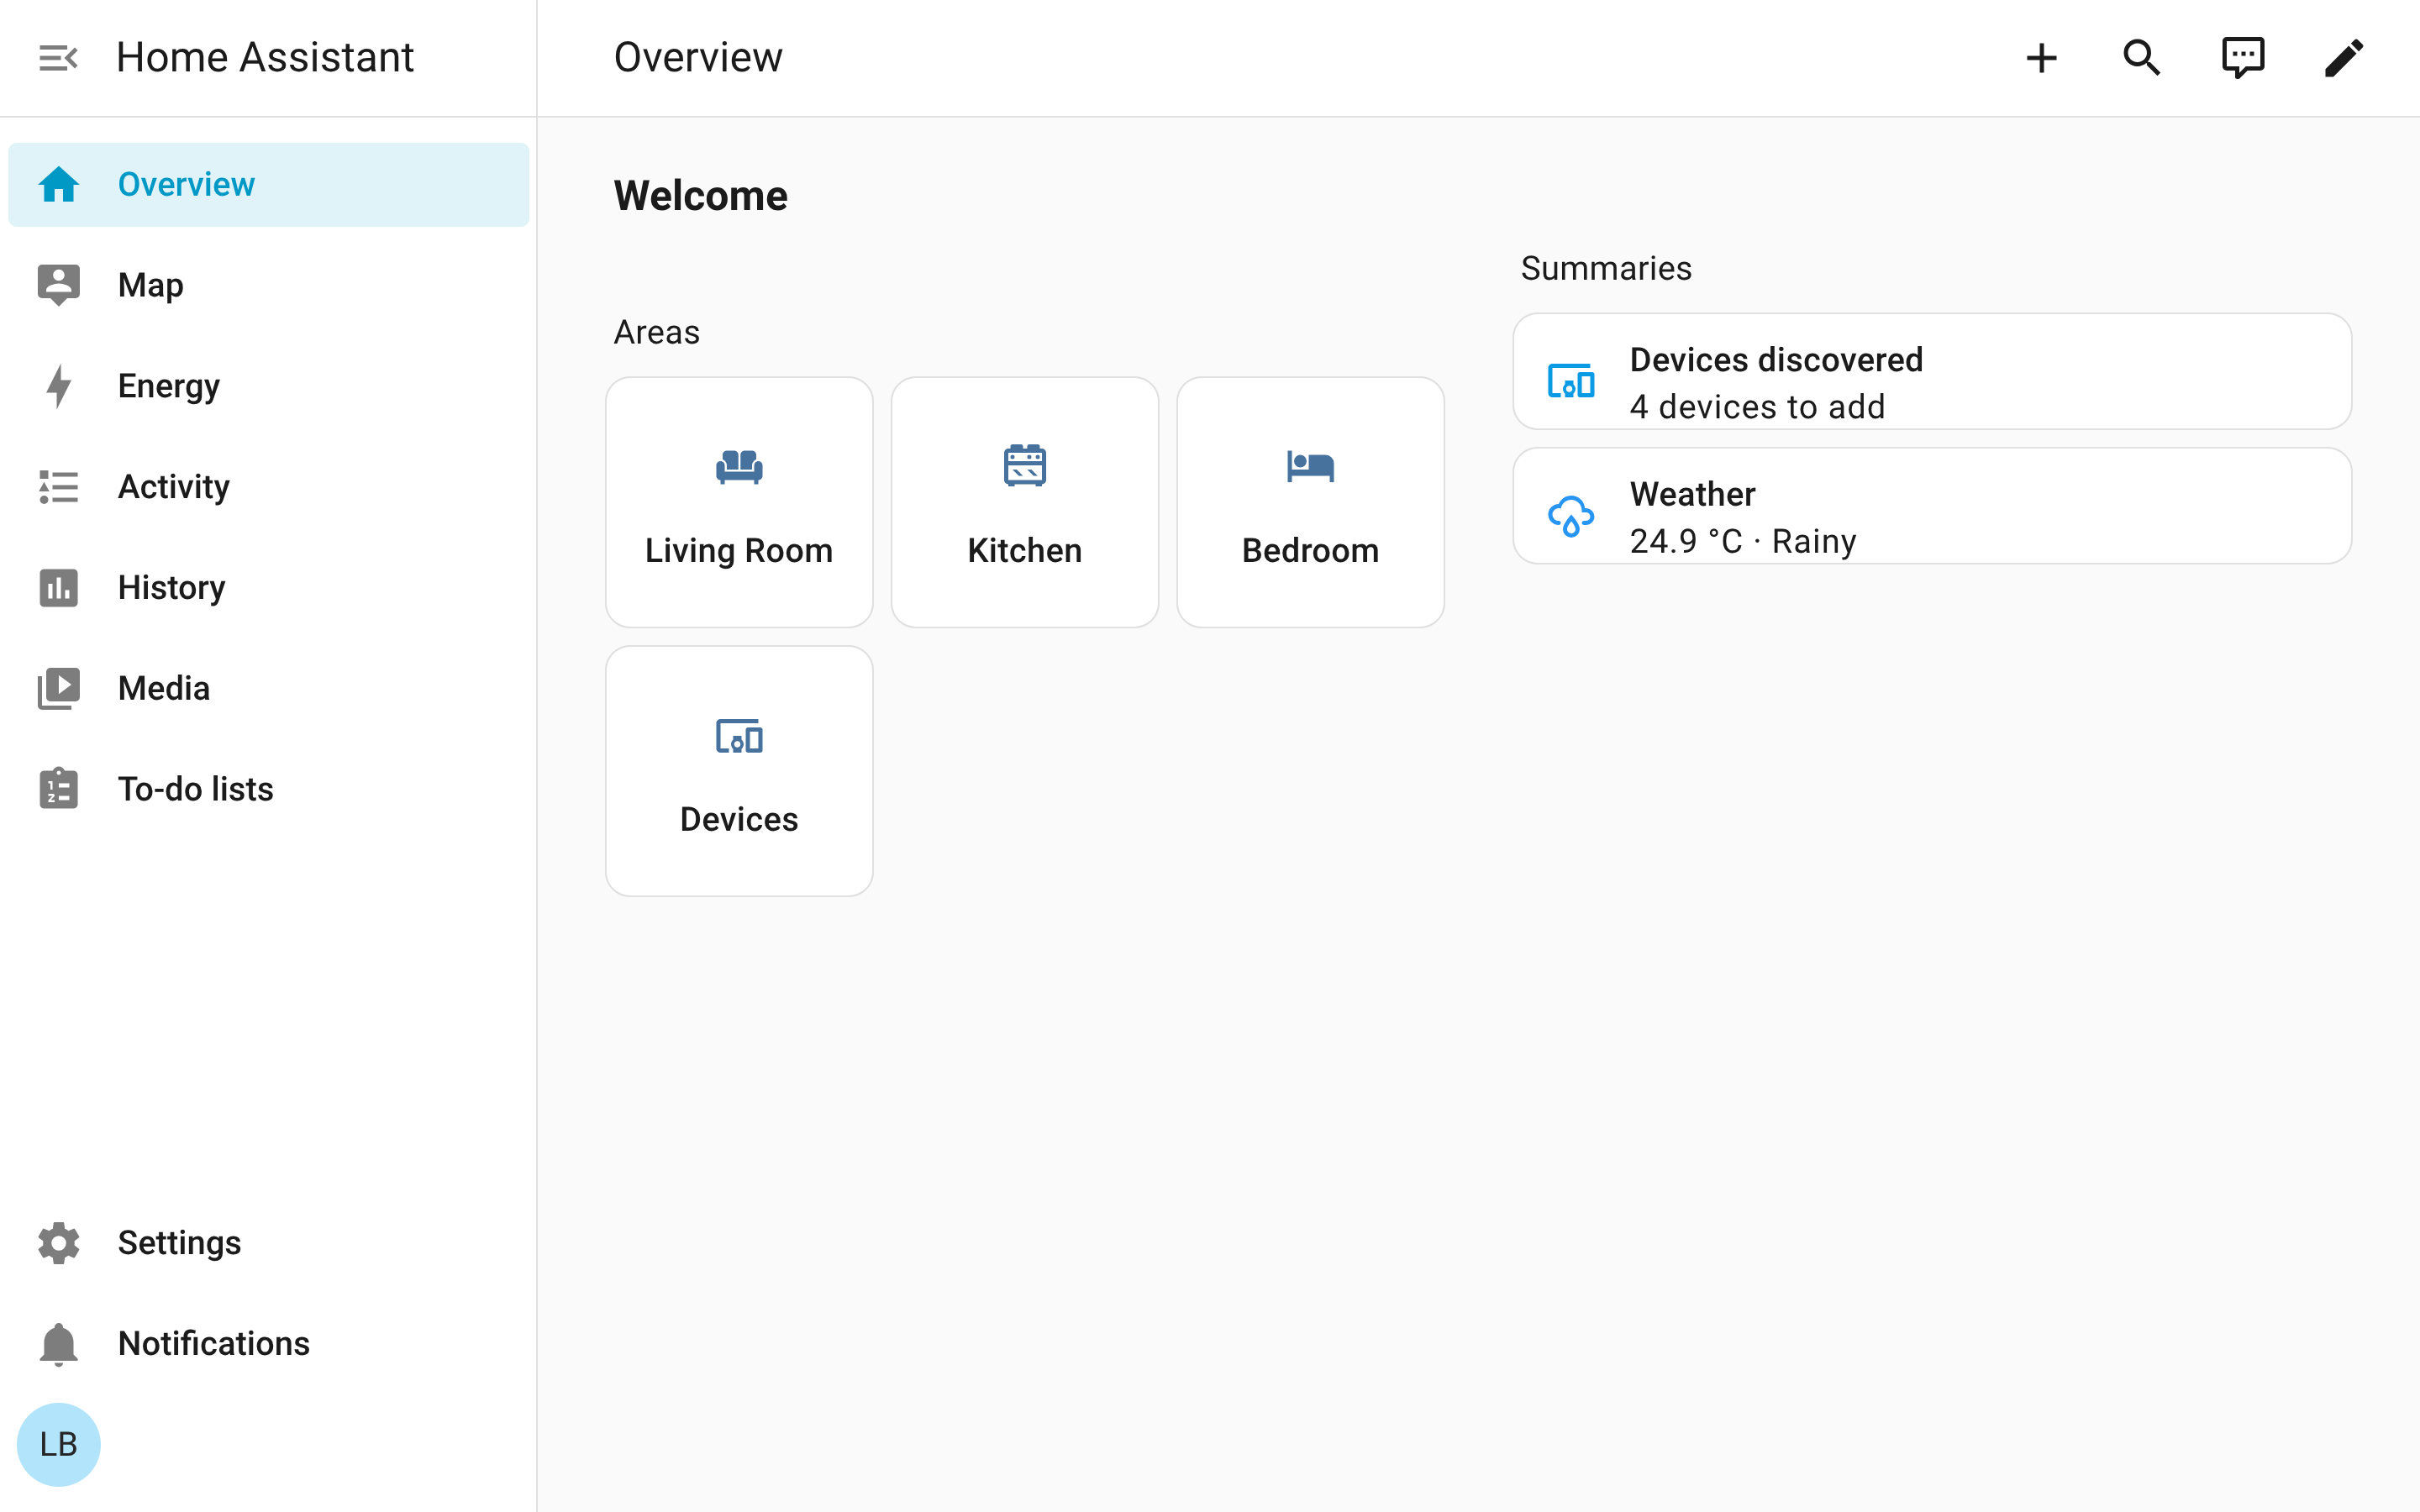Select Overview label in the sidebar

pos(187,185)
